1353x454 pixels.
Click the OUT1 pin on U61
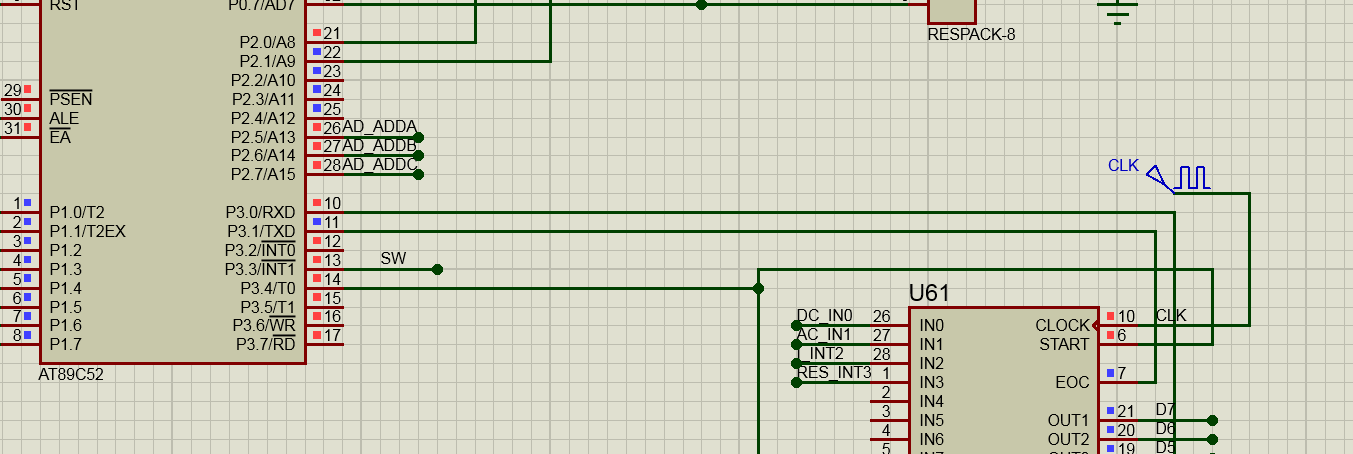1068,420
